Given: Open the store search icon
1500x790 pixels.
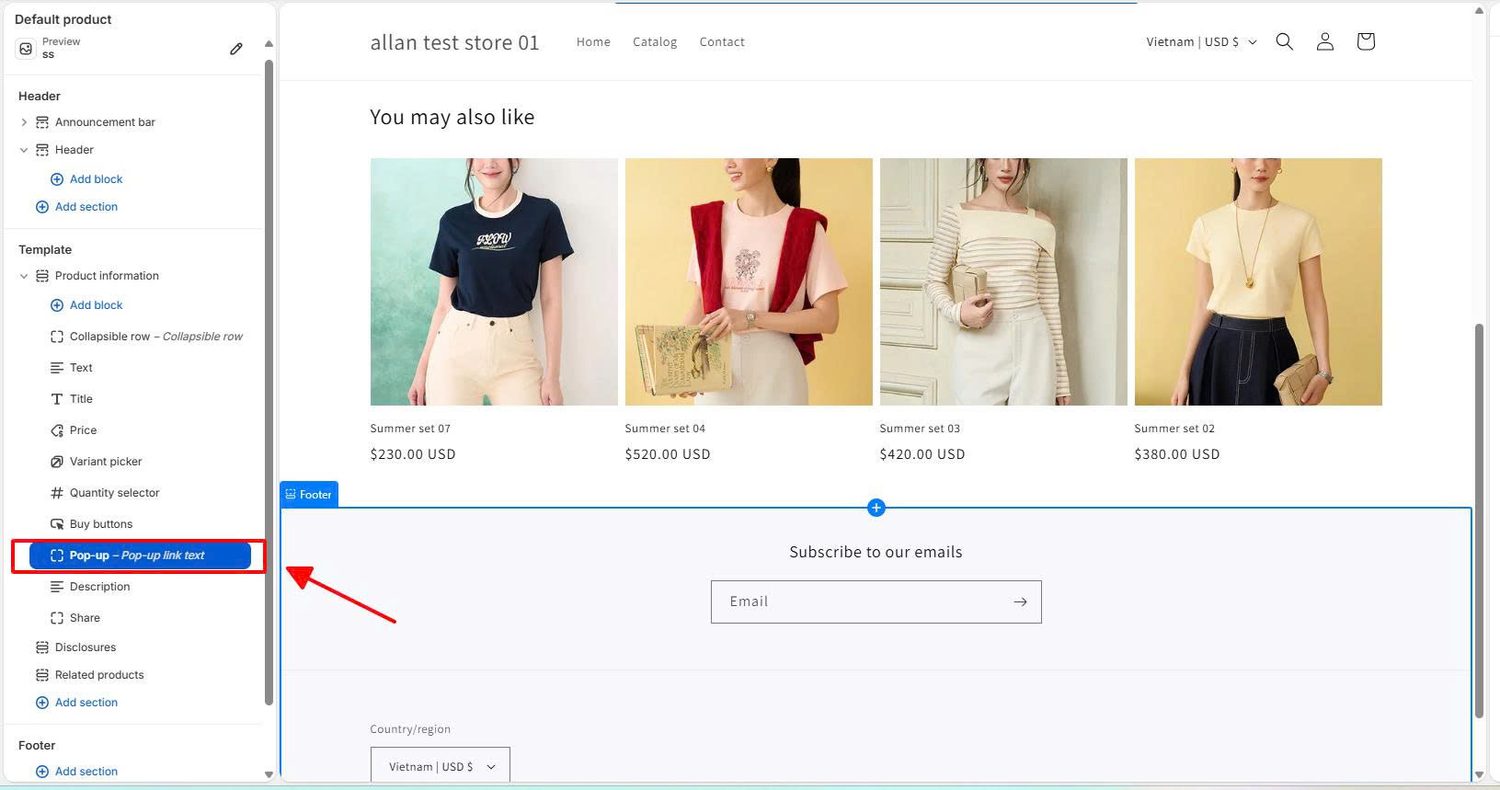Looking at the screenshot, I should click(1285, 41).
